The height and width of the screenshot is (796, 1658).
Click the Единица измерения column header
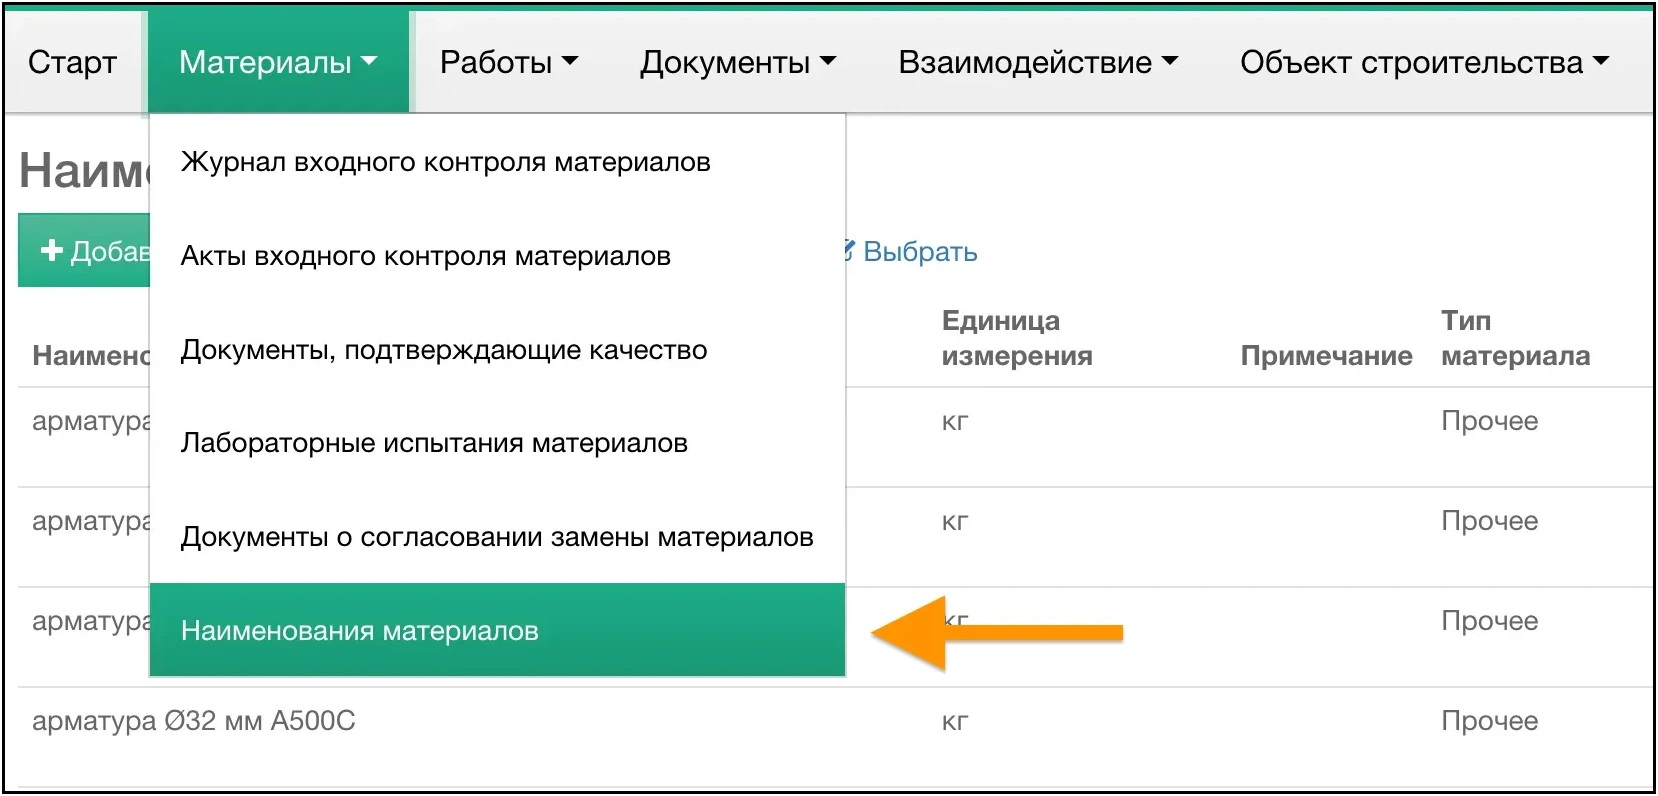(x=1016, y=338)
